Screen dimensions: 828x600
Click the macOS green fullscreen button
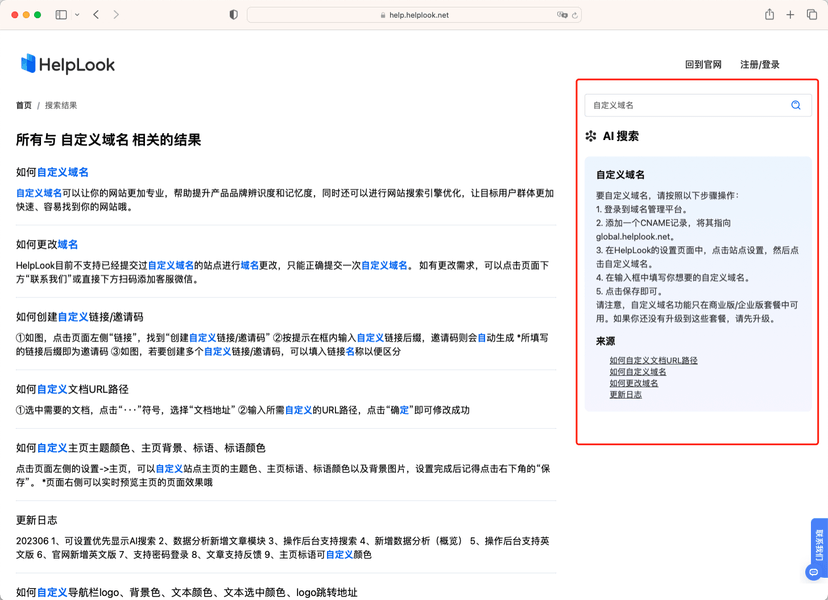tap(37, 15)
